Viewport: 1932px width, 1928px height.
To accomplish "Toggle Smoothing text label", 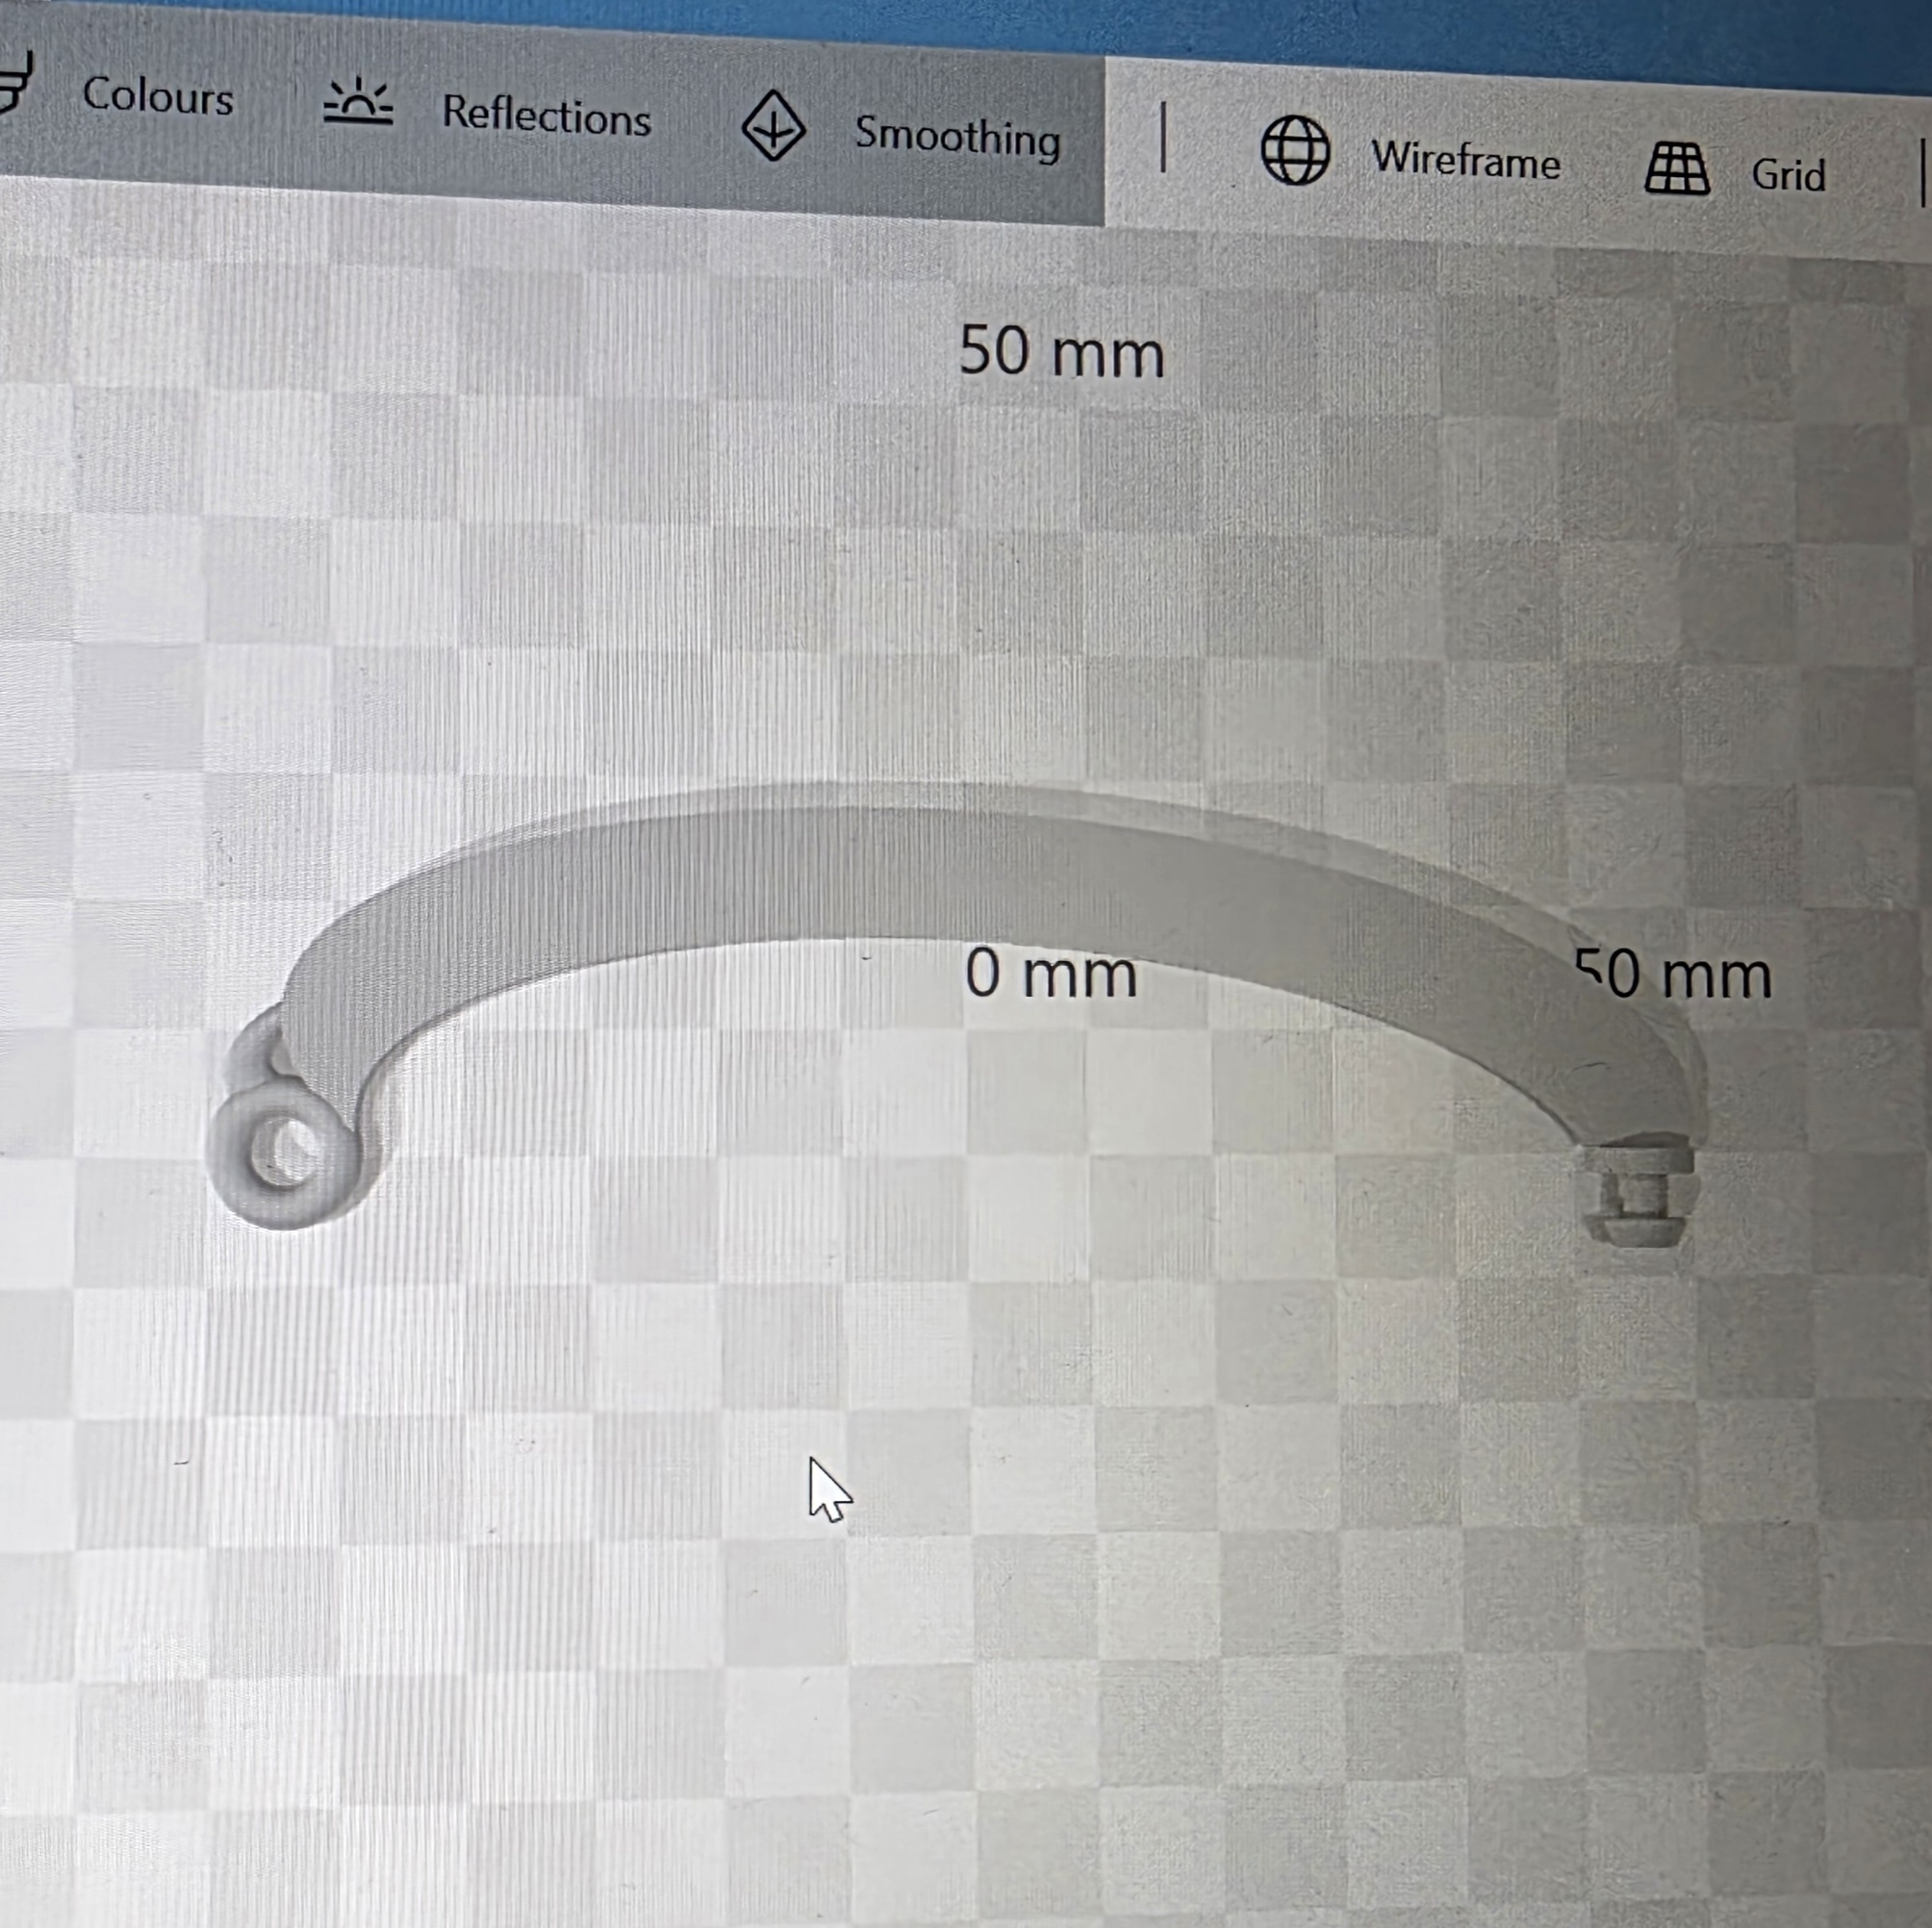I will click(957, 136).
